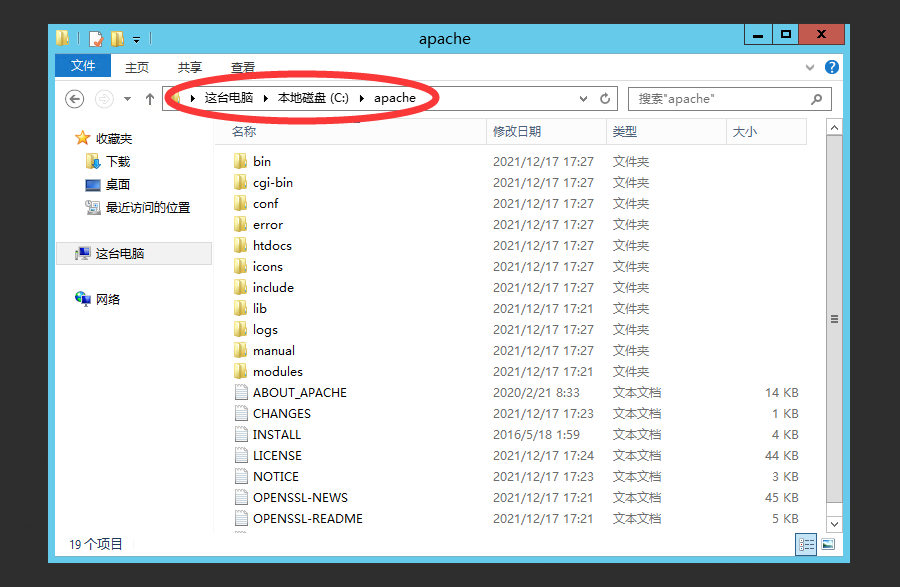Screen dimensions: 900x587
Task: Click the search magnifier icon
Action: (x=816, y=99)
